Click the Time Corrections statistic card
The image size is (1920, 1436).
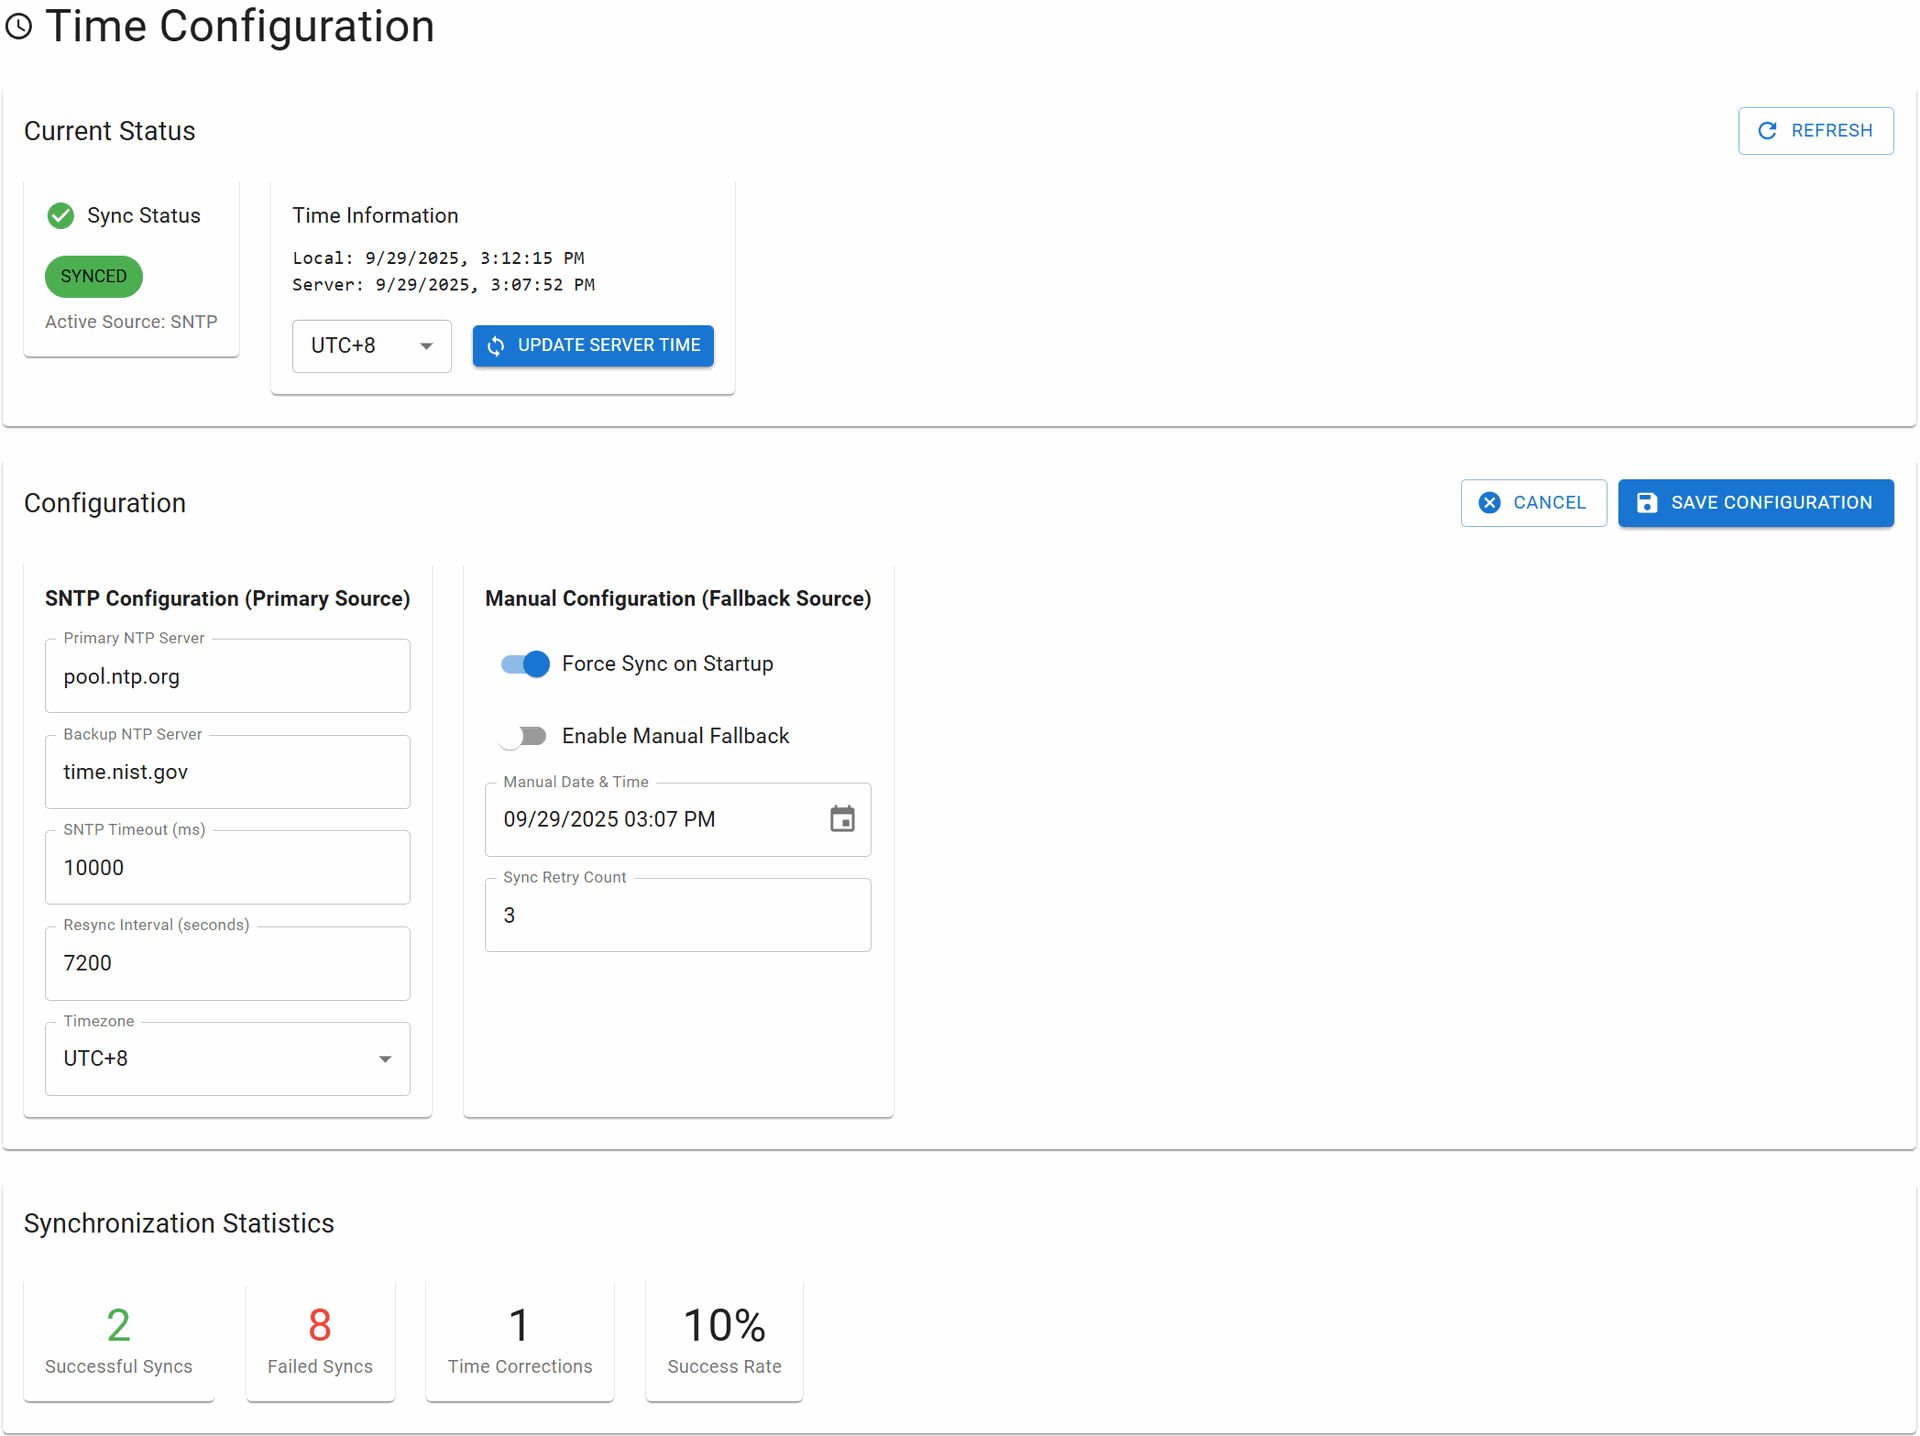pos(519,1340)
